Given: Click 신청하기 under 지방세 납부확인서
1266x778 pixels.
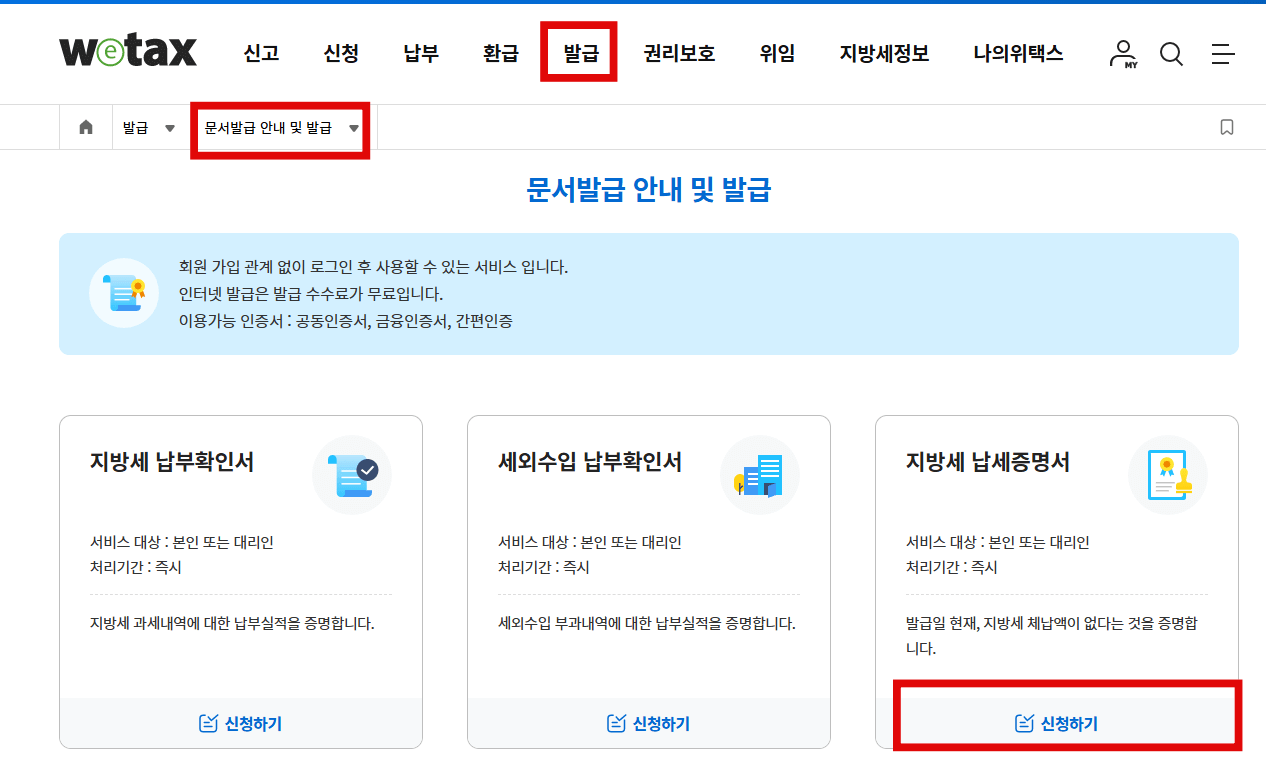Looking at the screenshot, I should [x=240, y=722].
